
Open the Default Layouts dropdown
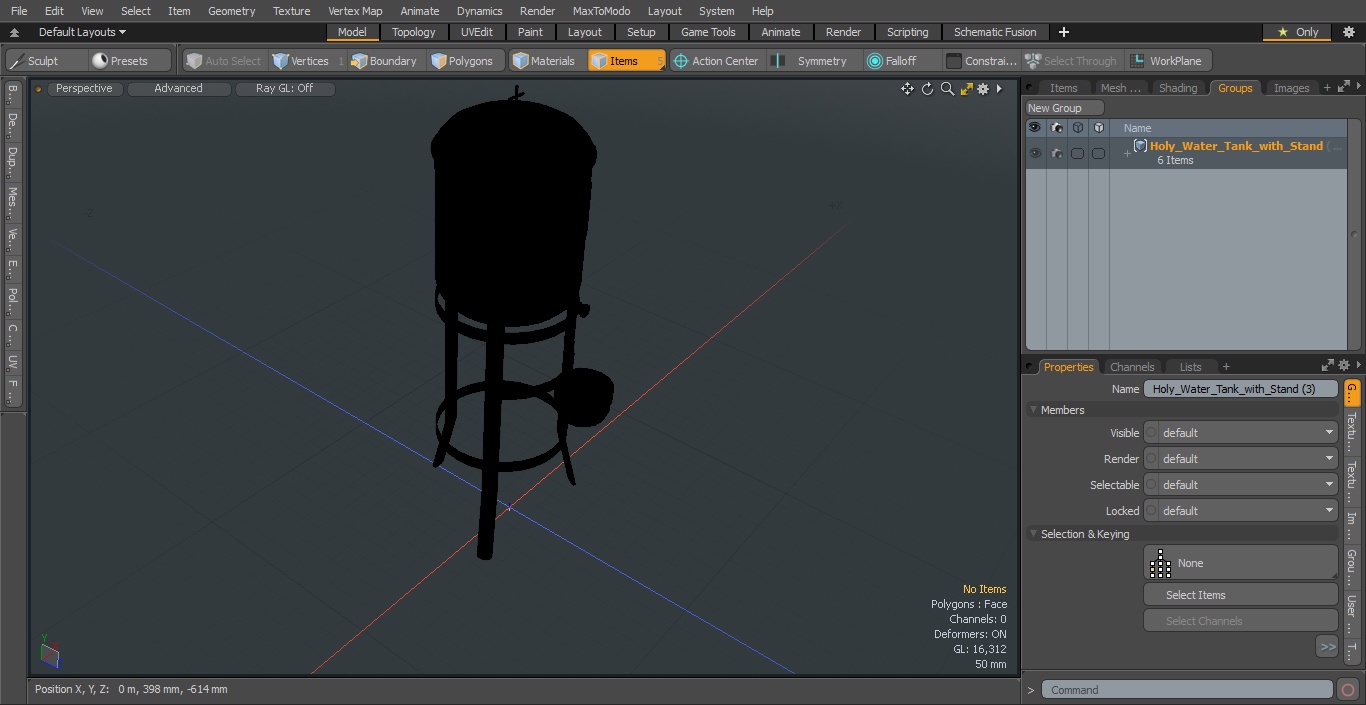pyautogui.click(x=82, y=32)
